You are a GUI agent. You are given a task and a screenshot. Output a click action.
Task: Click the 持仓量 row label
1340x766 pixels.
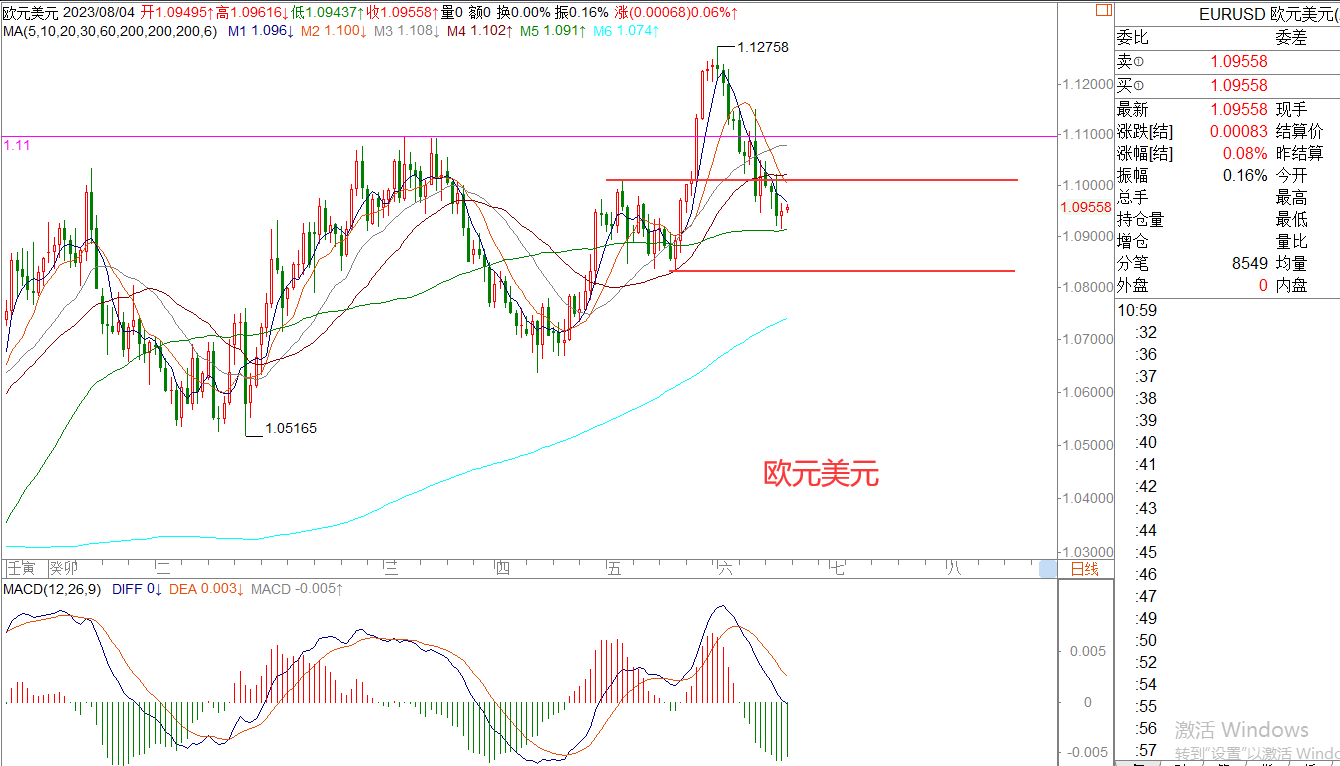1141,220
